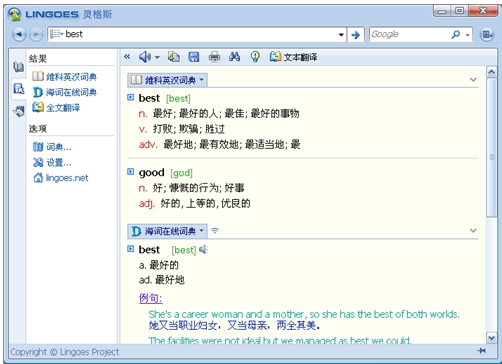Viewport: 502px width, 364px height.
Task: Click the online wifi icon next to 海词在线词典
Action: tap(215, 230)
